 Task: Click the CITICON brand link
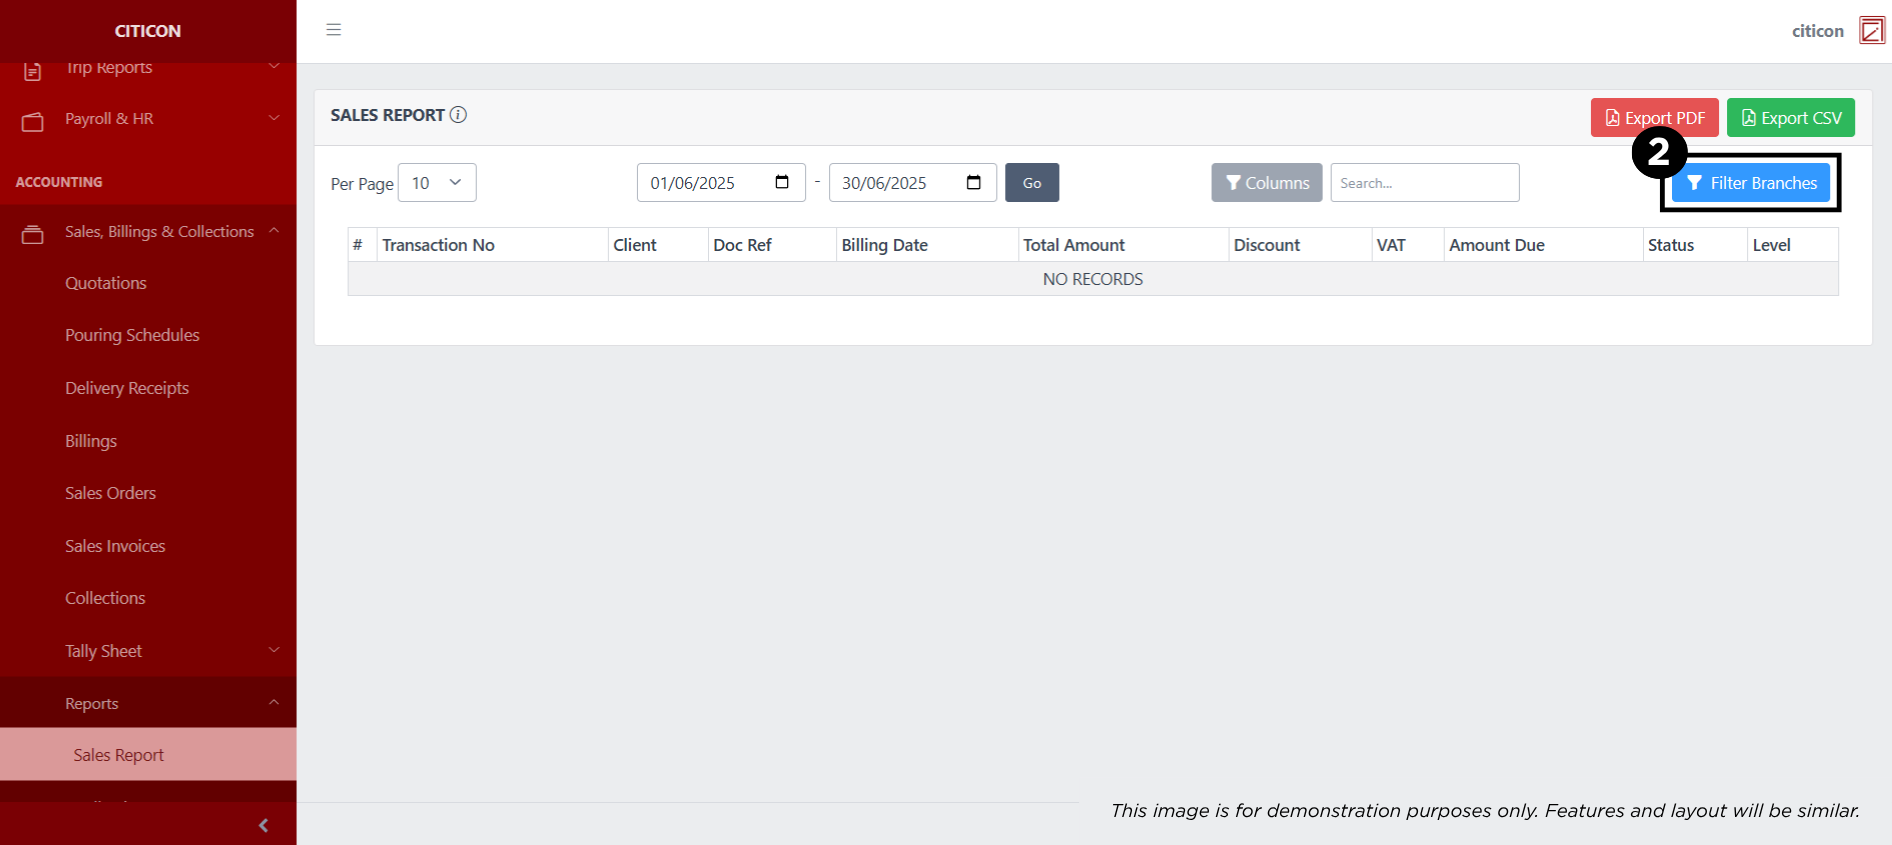[148, 31]
